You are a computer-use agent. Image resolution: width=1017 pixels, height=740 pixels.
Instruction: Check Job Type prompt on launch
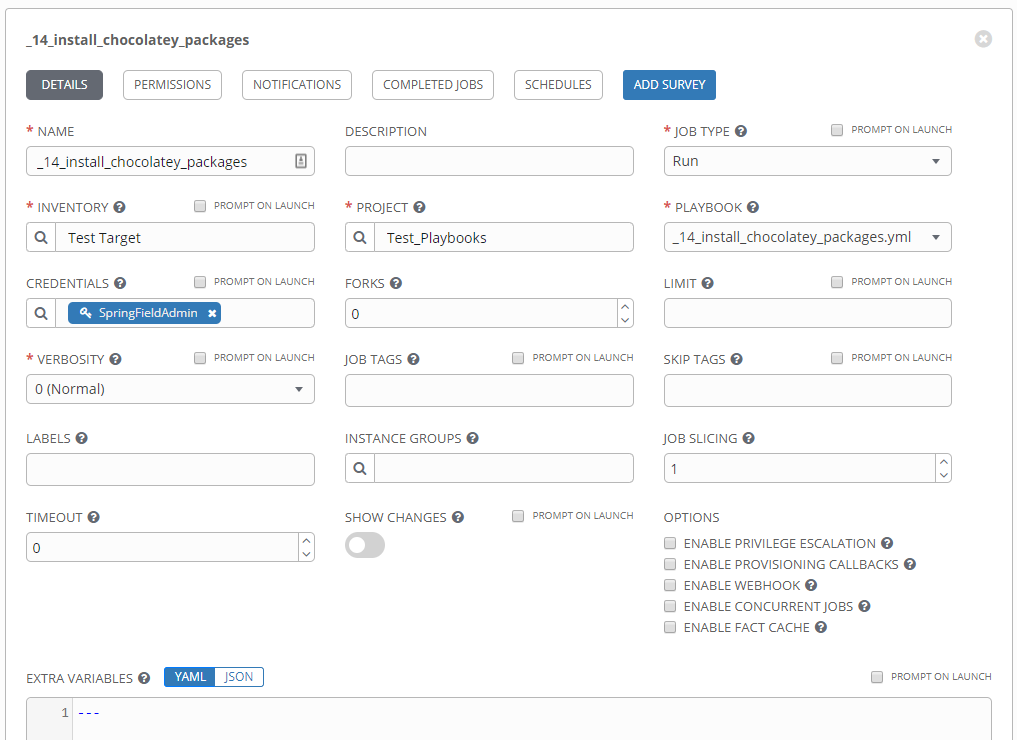click(x=837, y=130)
